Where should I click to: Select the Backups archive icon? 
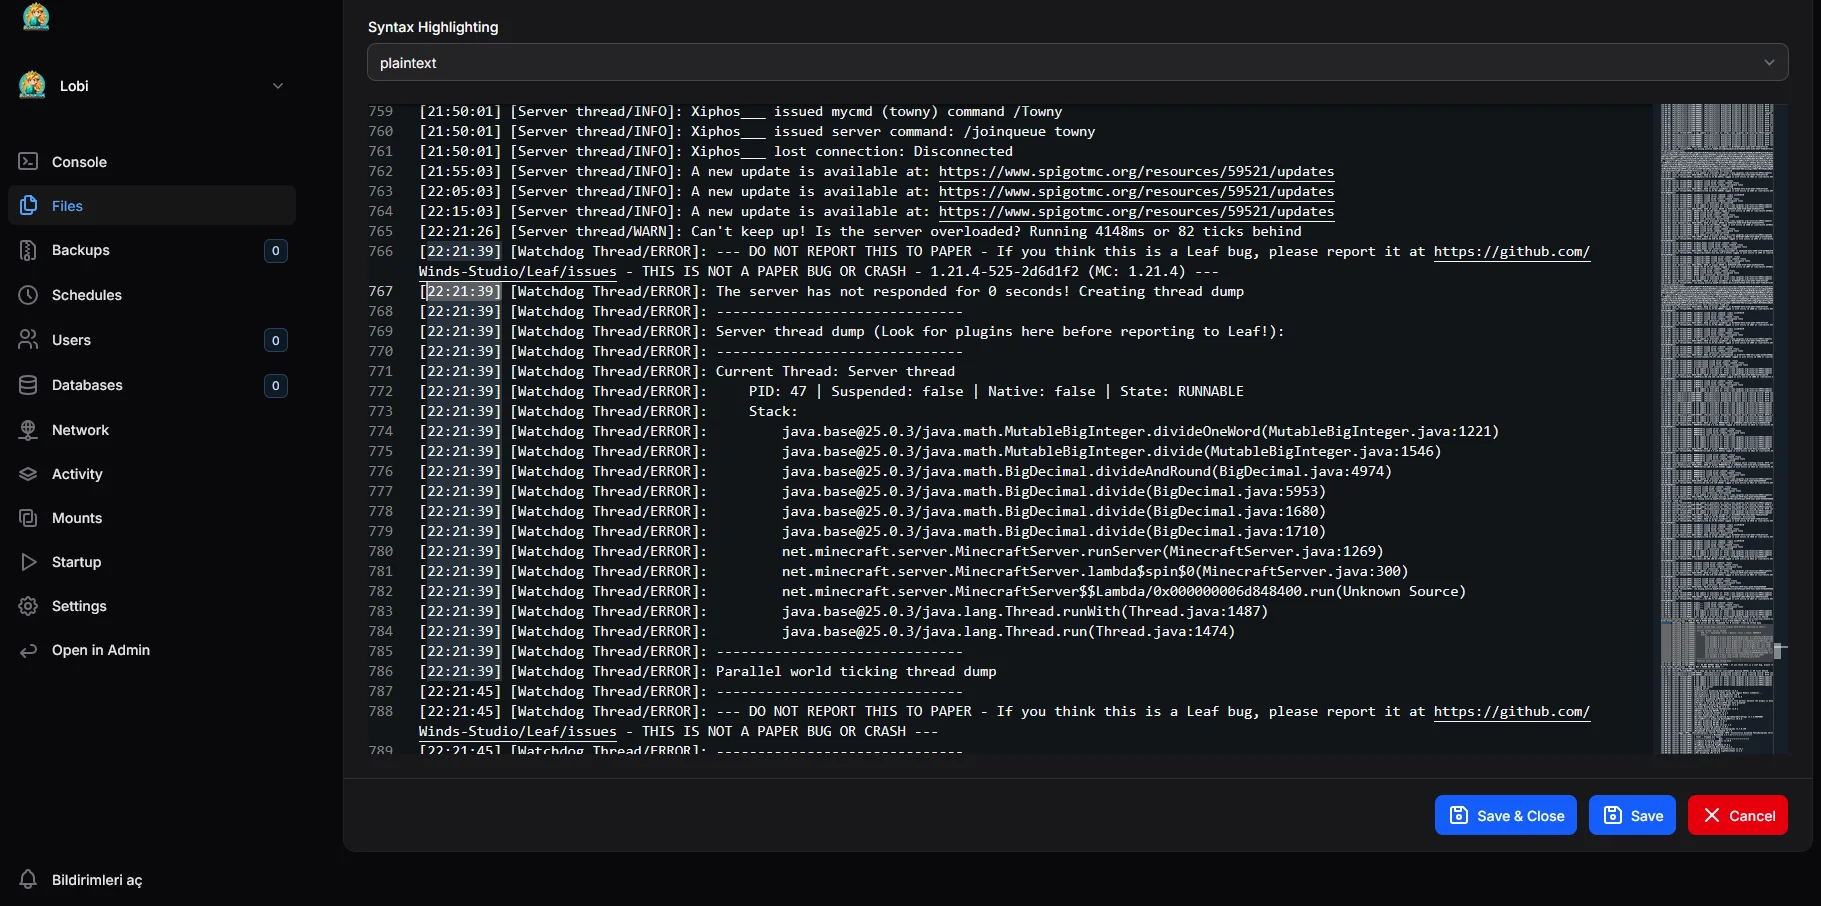28,250
